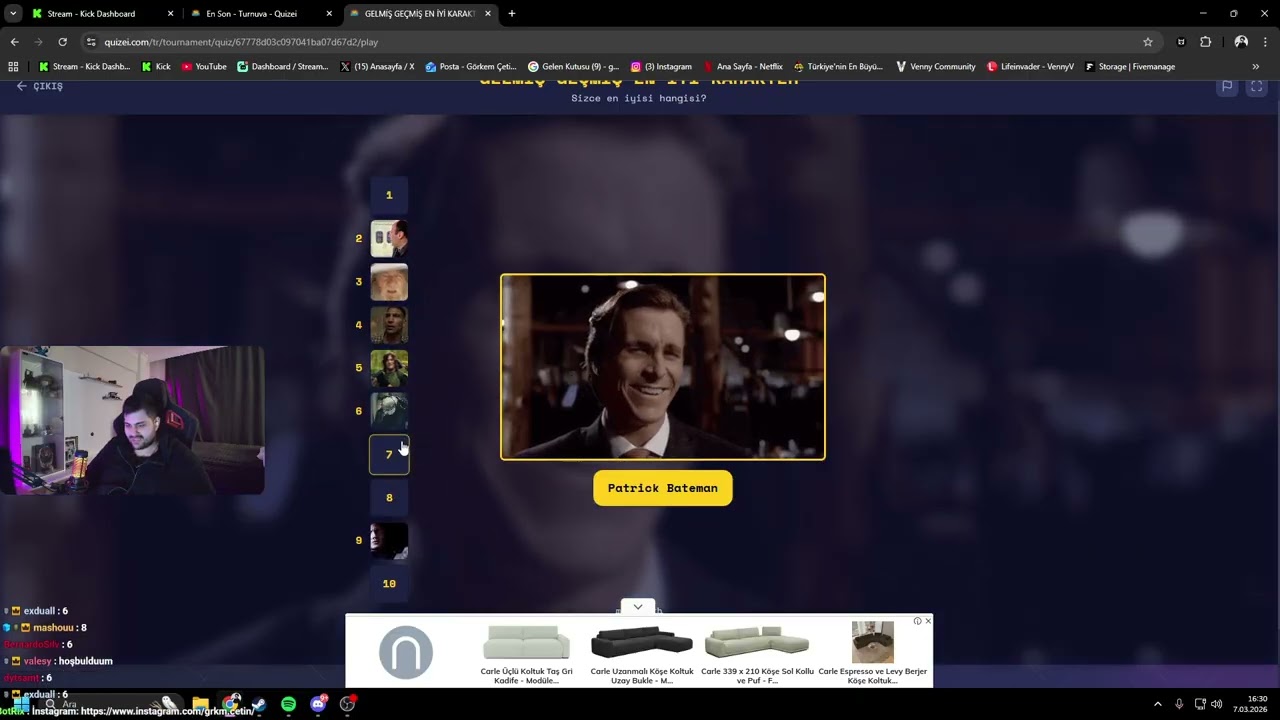The image size is (1280, 720).
Task: Open the Instagram bookmark
Action: [661, 67]
